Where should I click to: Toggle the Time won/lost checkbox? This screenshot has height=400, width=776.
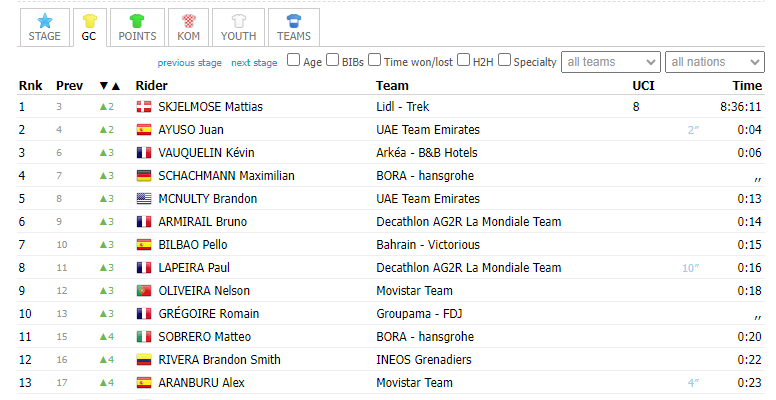(x=376, y=60)
